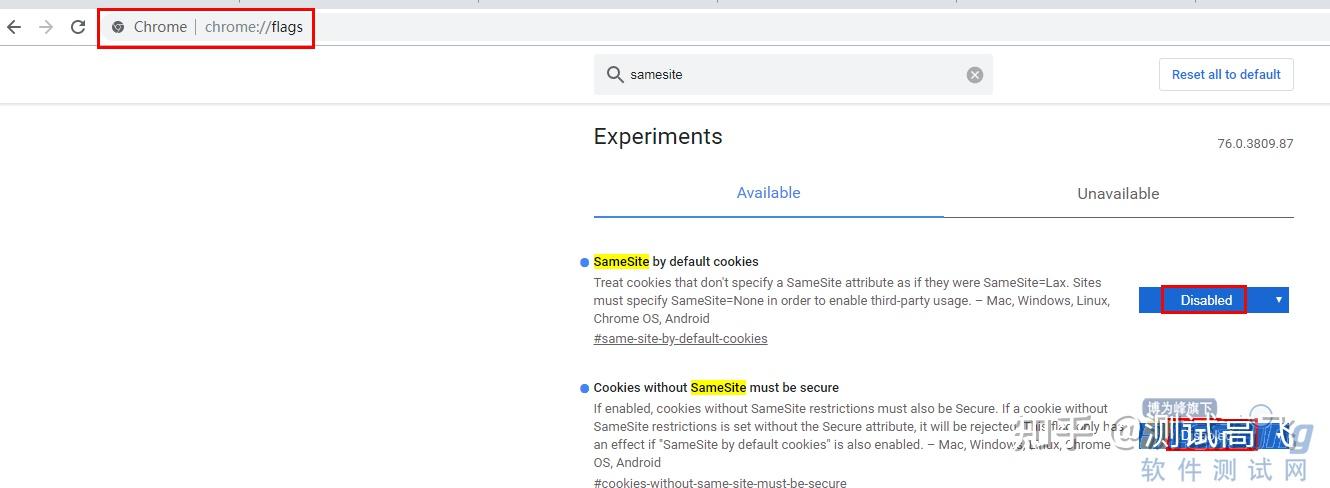
Task: Focus the flags search field
Action: coord(790,75)
